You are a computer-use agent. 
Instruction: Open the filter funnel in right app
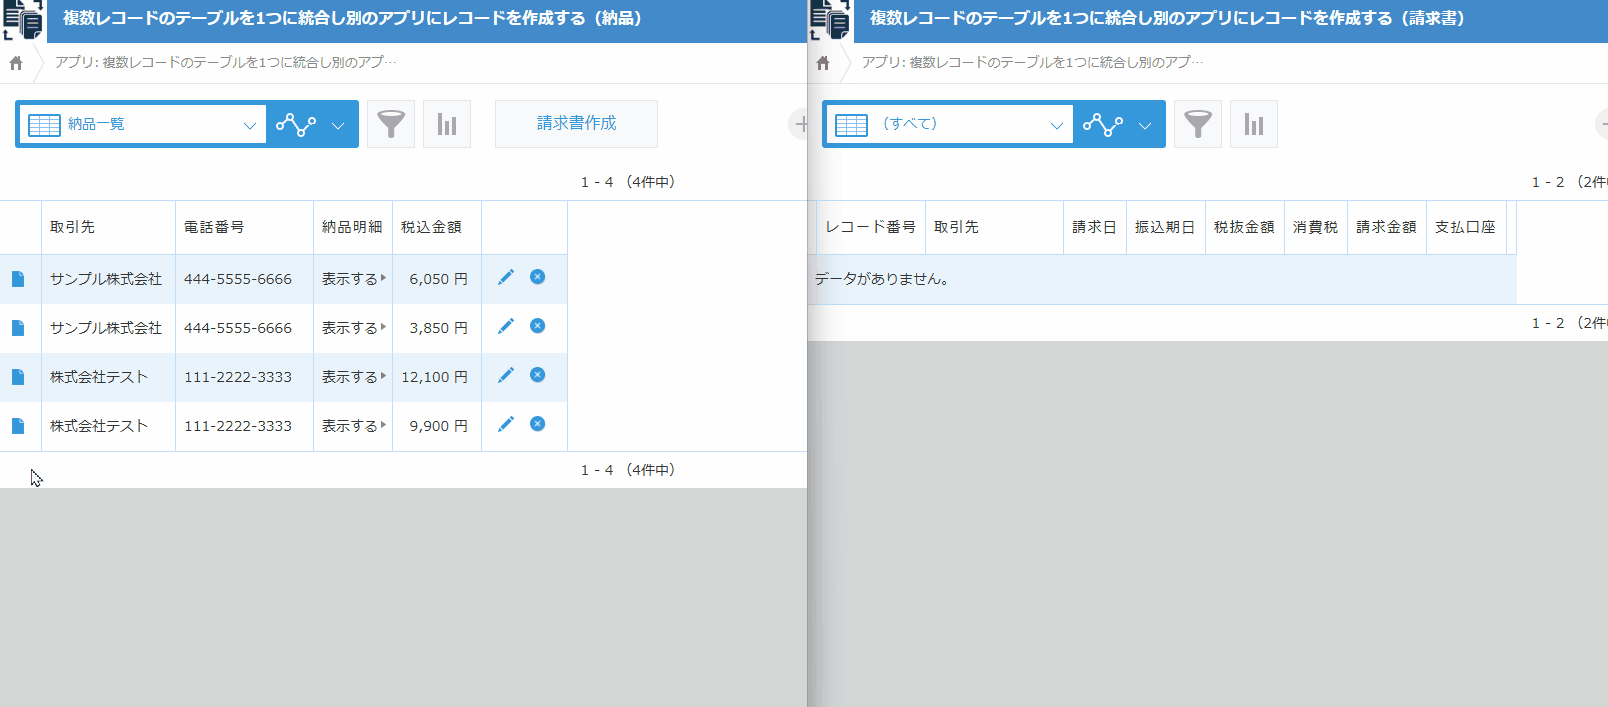tap(1198, 124)
